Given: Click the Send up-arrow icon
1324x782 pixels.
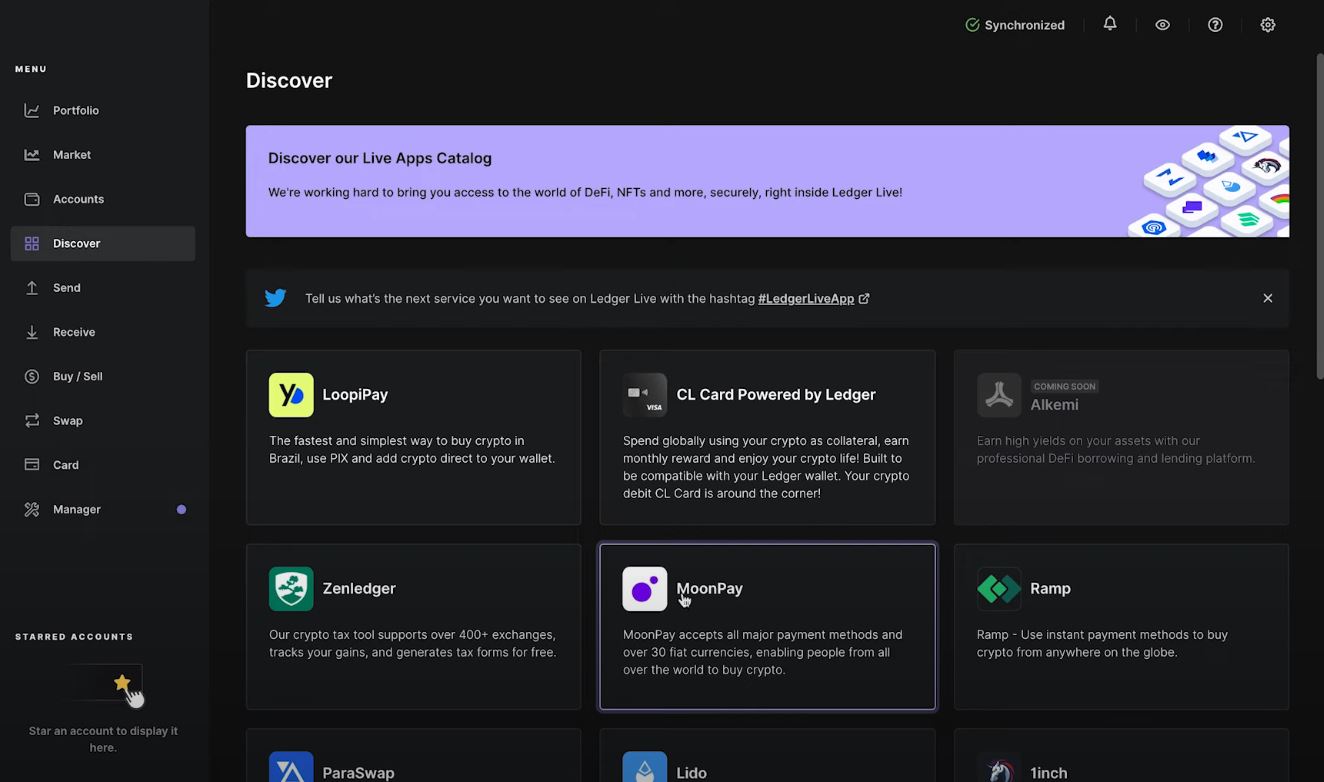Looking at the screenshot, I should [x=32, y=288].
